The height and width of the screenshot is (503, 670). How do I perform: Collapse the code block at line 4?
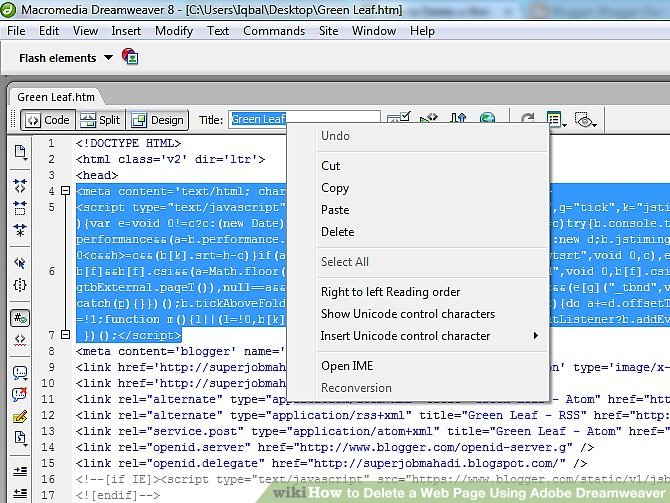pos(66,190)
